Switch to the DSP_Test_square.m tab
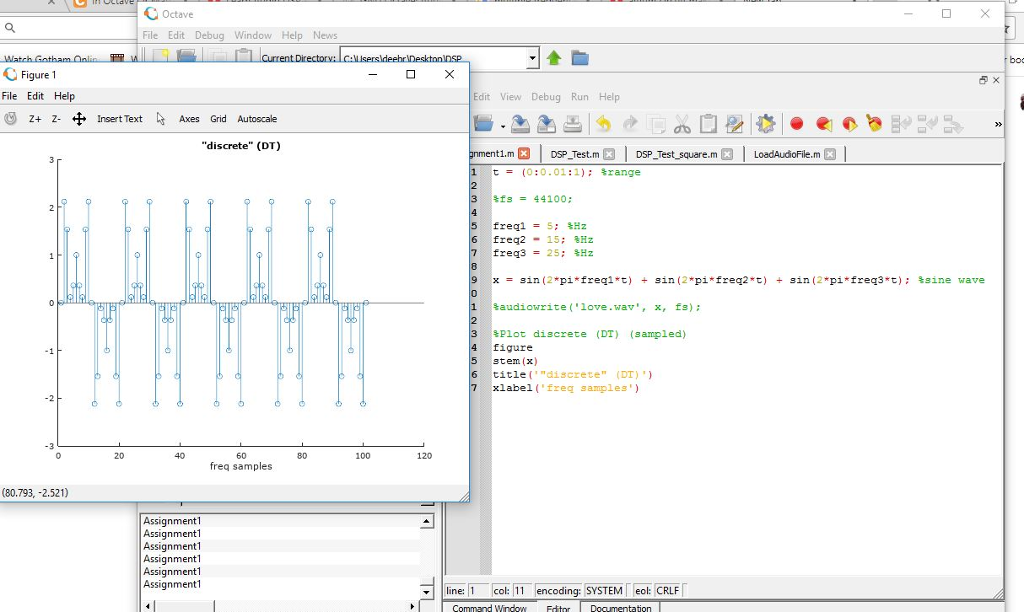Screen dimensions: 1024x612 (x=676, y=154)
